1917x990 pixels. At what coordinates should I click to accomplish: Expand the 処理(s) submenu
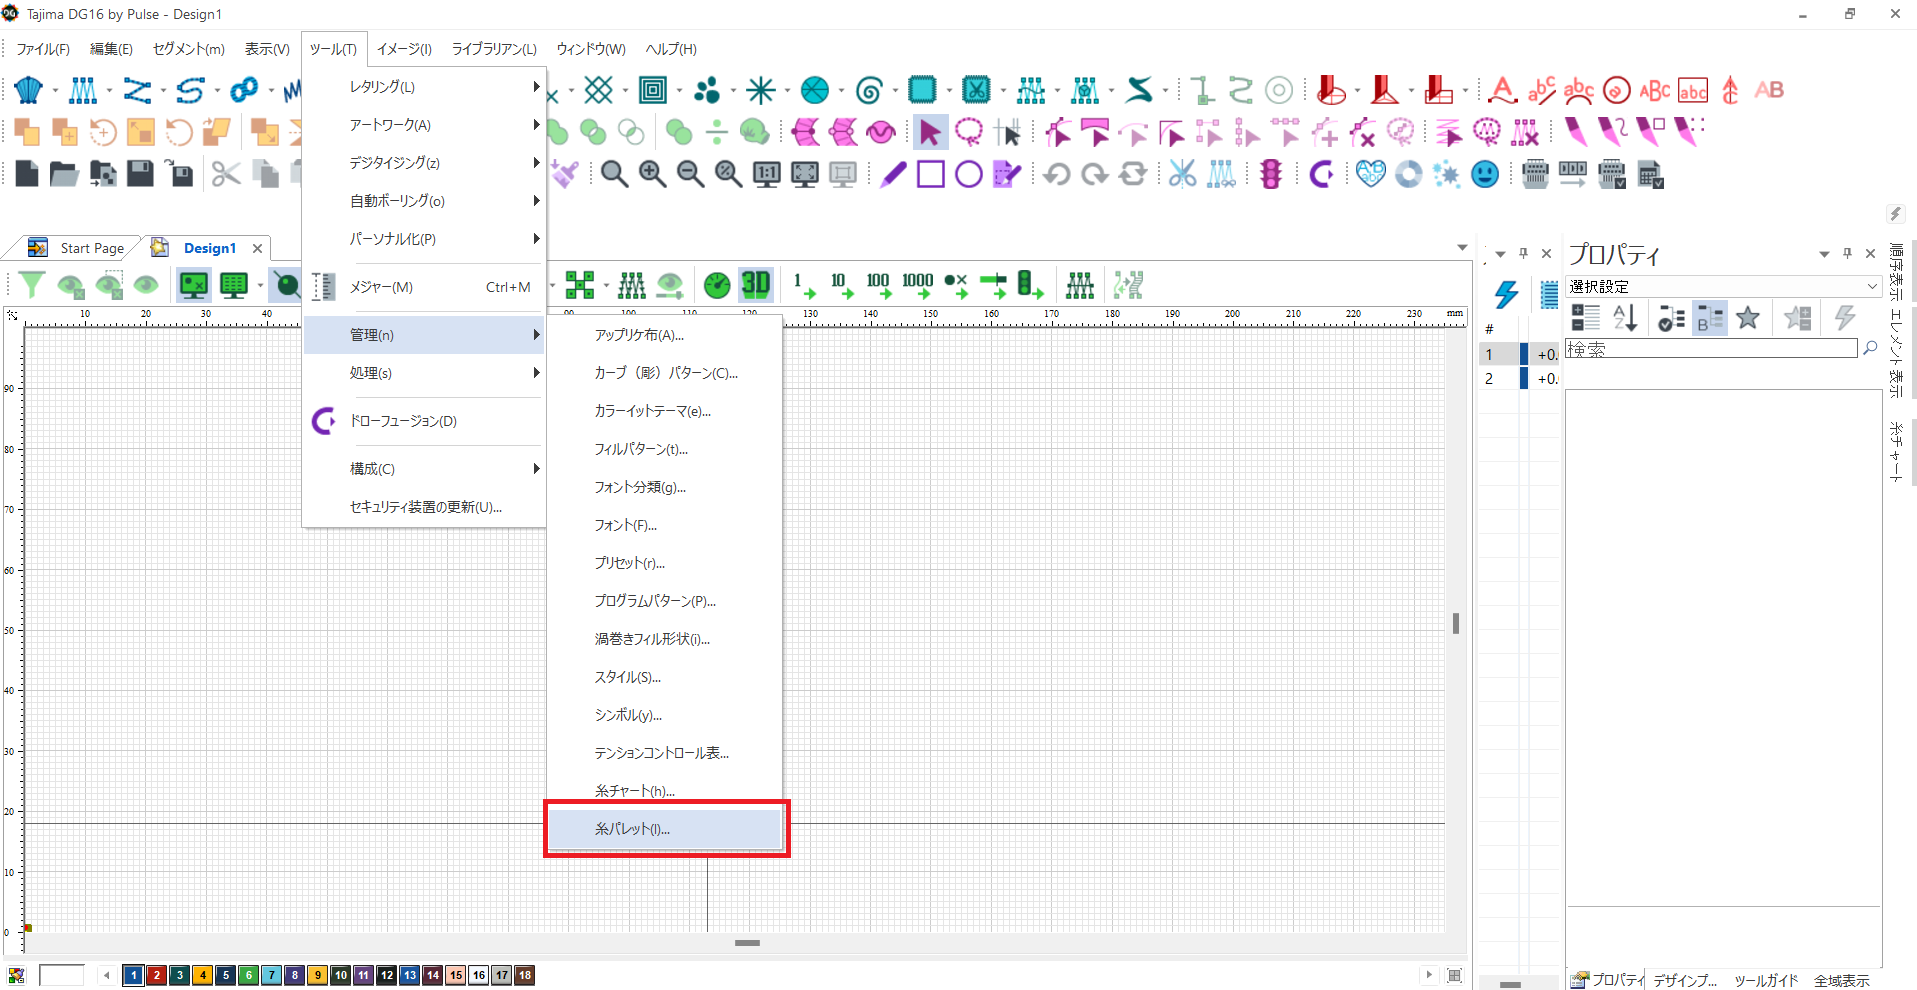[x=424, y=373]
